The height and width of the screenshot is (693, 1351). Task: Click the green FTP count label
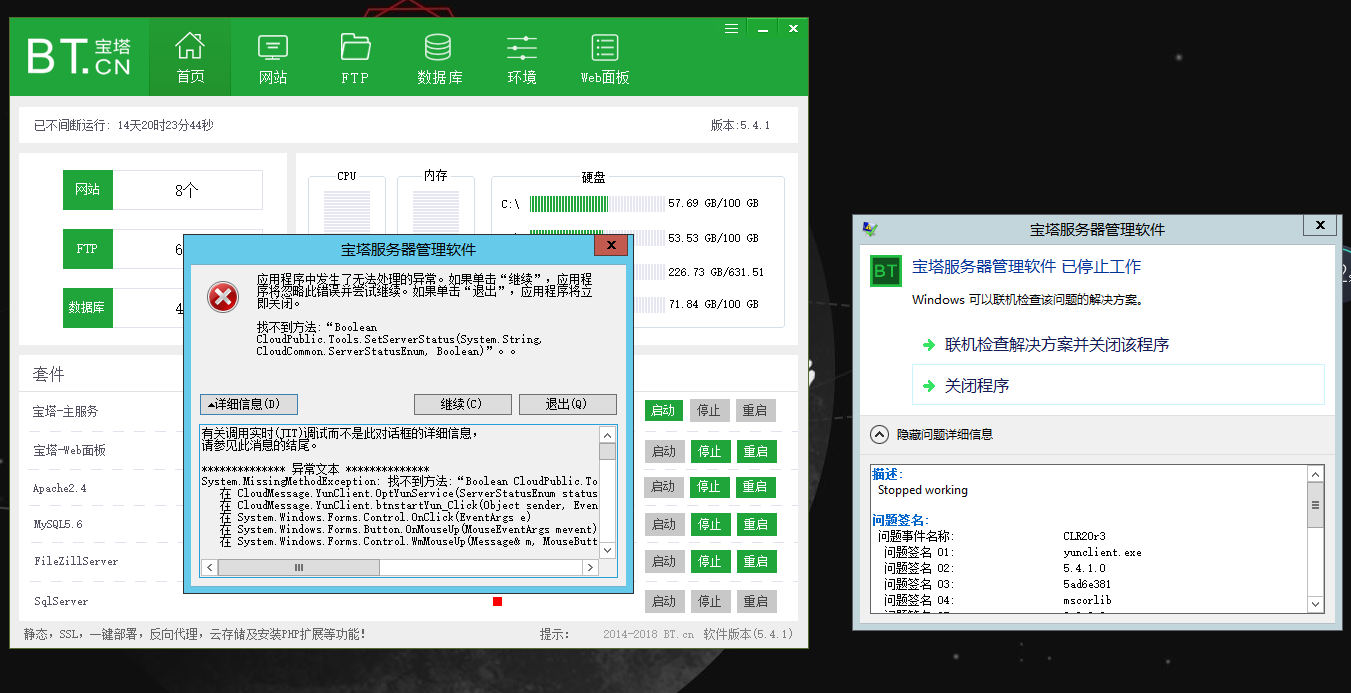88,249
